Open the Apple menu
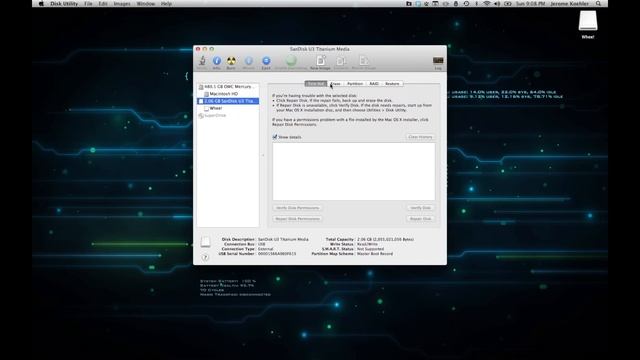Viewport: 640px width, 360px height. (41, 4)
